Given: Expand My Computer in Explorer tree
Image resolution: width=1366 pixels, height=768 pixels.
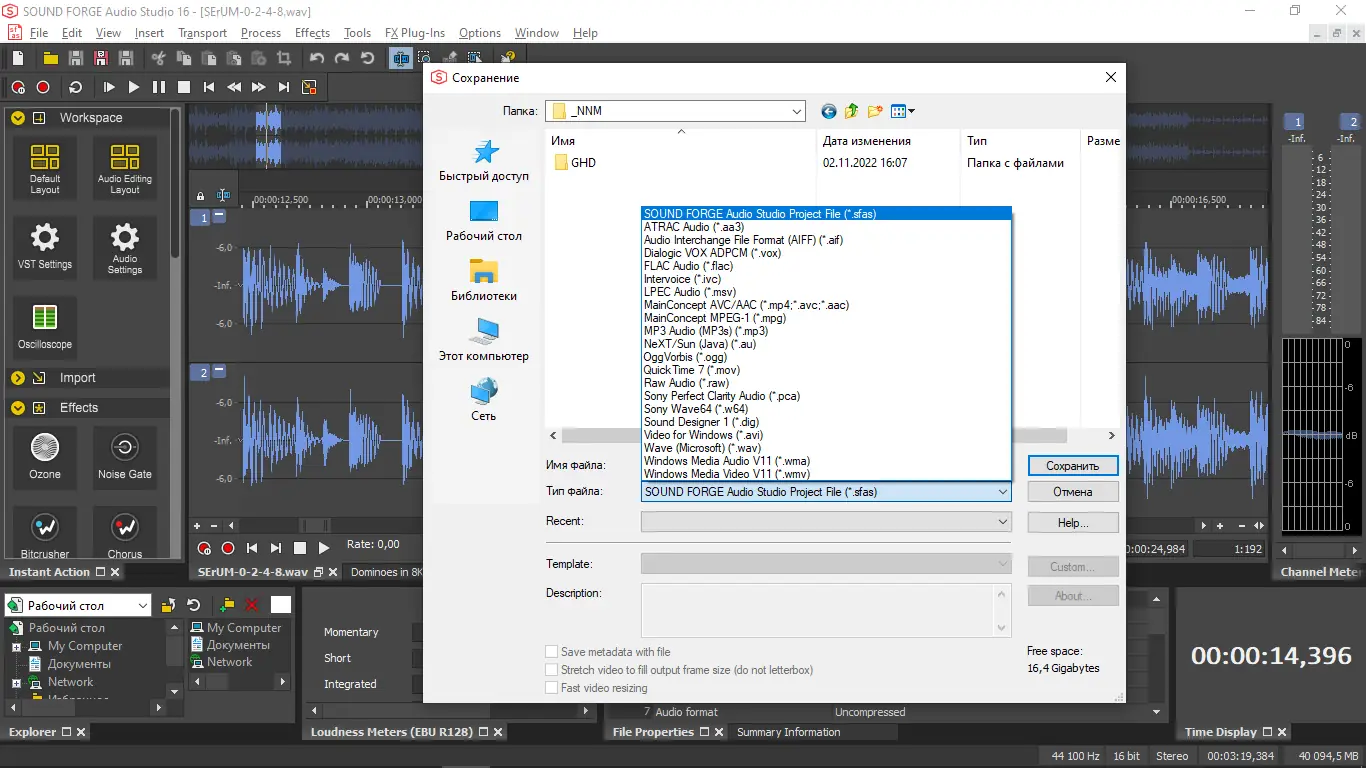Looking at the screenshot, I should tap(17, 647).
